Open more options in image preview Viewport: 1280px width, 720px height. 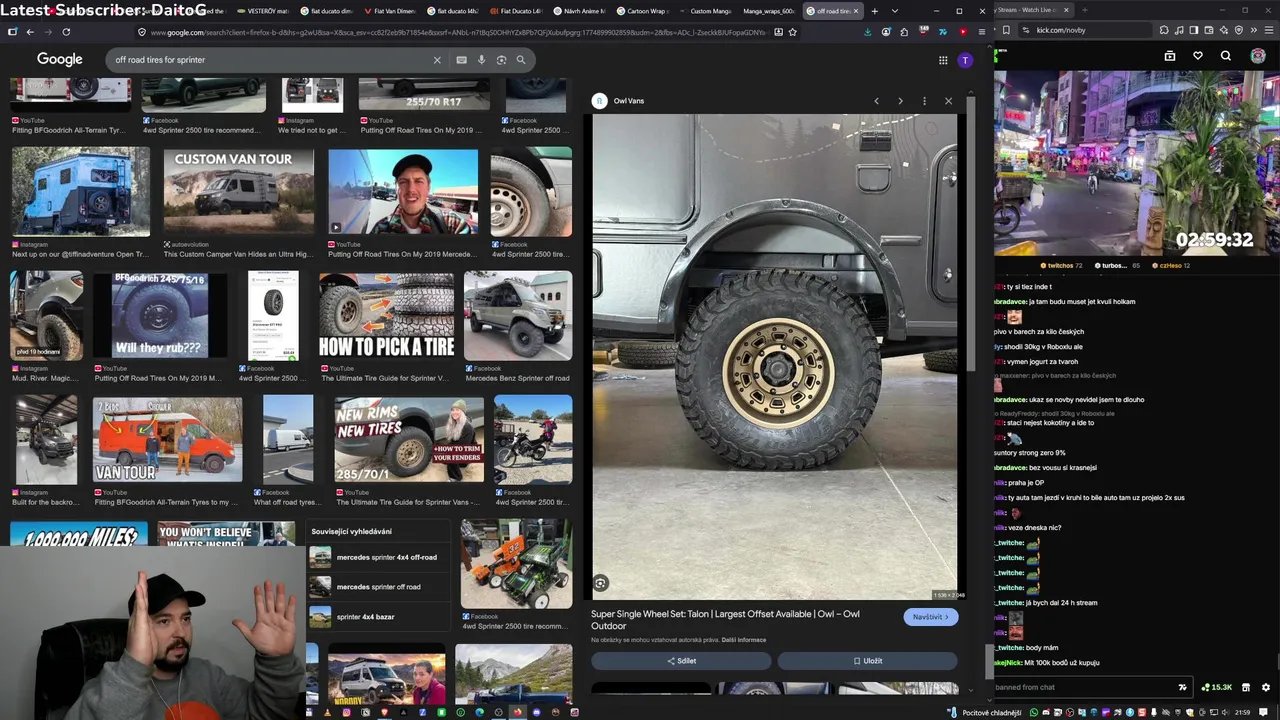(x=924, y=101)
